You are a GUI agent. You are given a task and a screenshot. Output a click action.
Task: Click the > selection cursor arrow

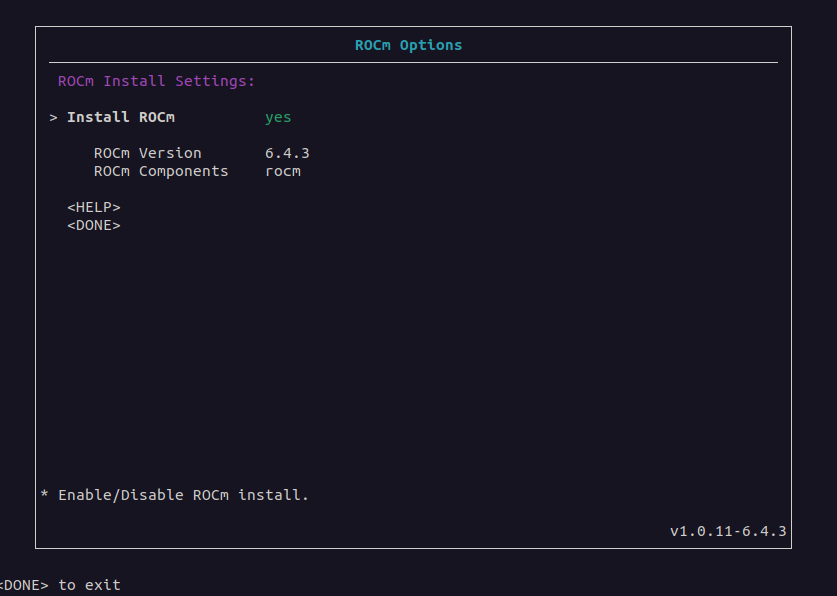[x=53, y=117]
